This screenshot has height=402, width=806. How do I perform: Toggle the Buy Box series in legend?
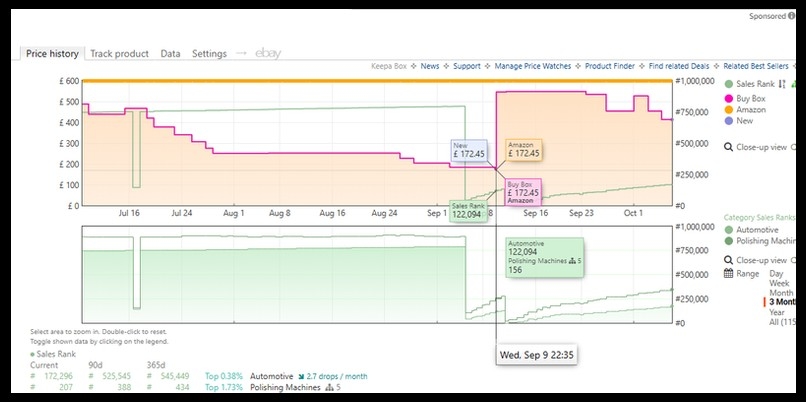[x=750, y=99]
